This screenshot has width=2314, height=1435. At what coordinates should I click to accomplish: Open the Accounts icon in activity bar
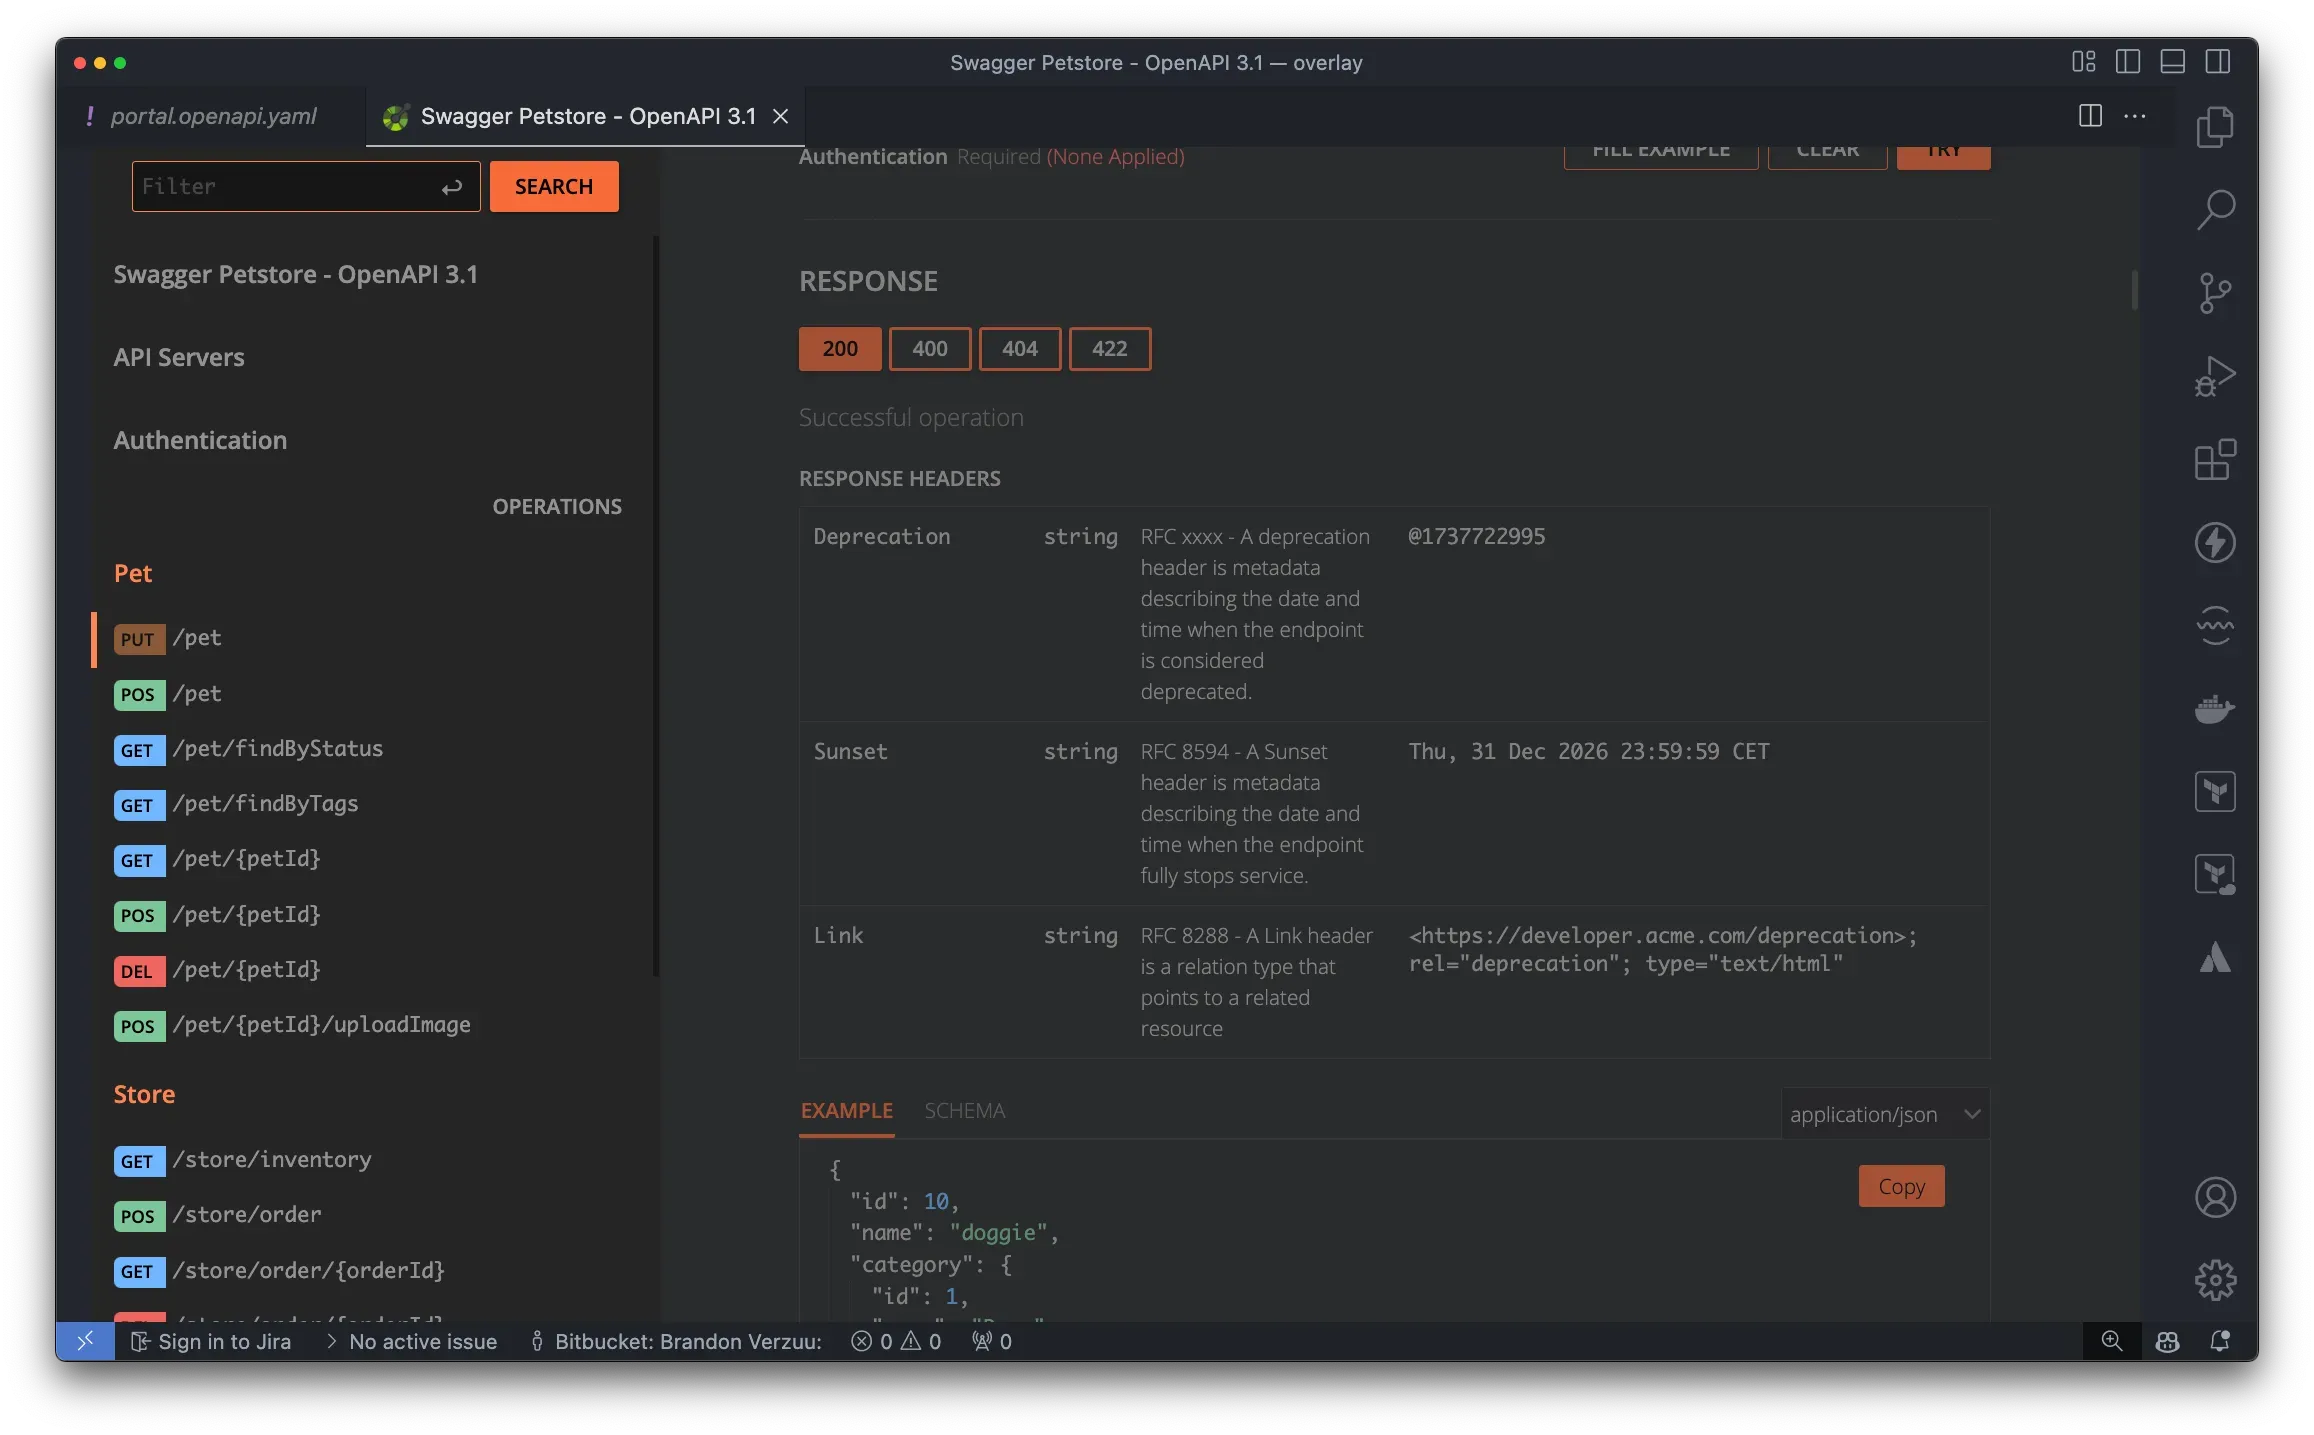coord(2215,1197)
